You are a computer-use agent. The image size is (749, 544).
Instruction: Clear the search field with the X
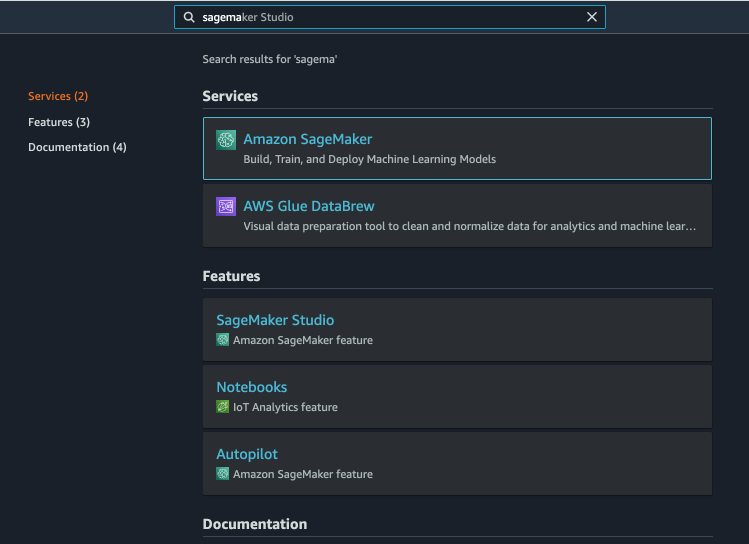coord(591,17)
